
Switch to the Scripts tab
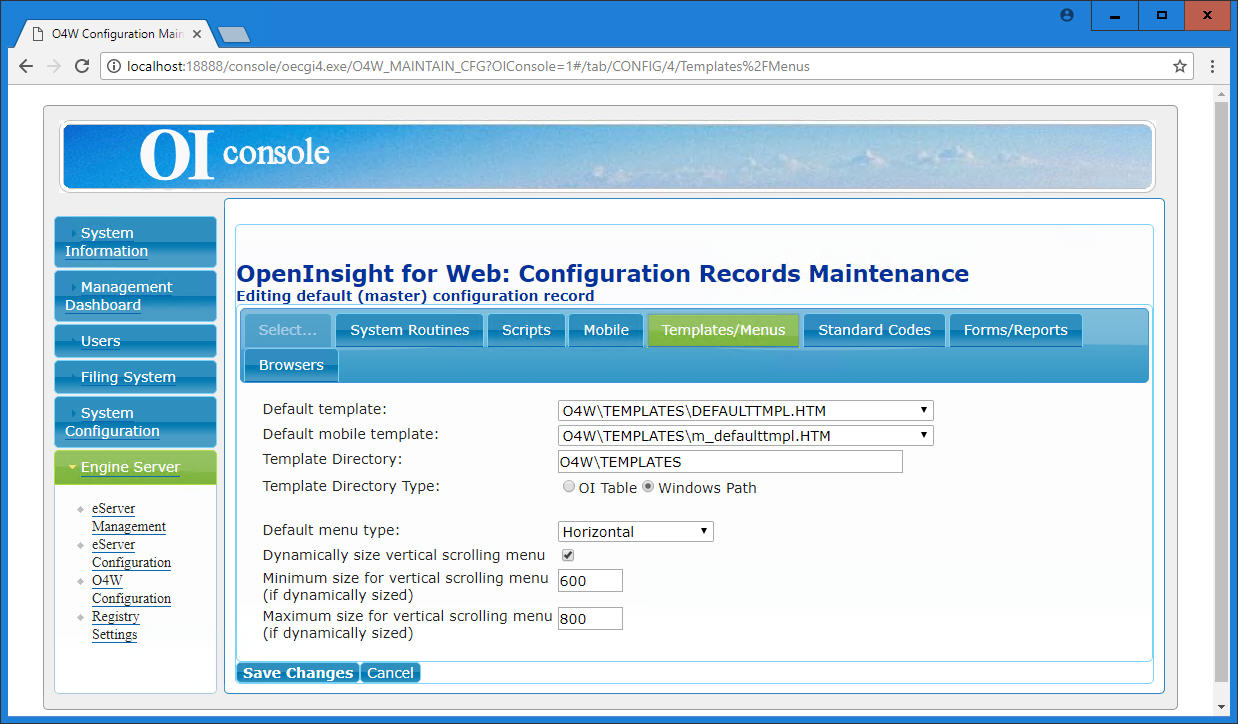coord(526,330)
